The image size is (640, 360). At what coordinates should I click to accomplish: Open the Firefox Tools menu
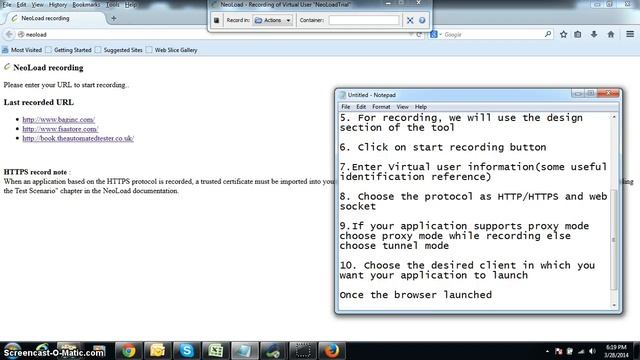click(112, 4)
